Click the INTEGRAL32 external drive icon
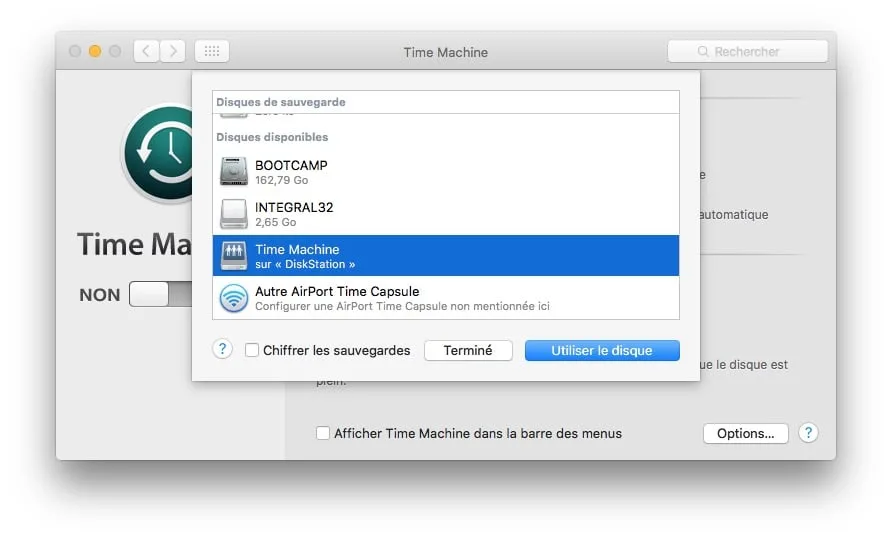This screenshot has width=892, height=540. pos(234,213)
